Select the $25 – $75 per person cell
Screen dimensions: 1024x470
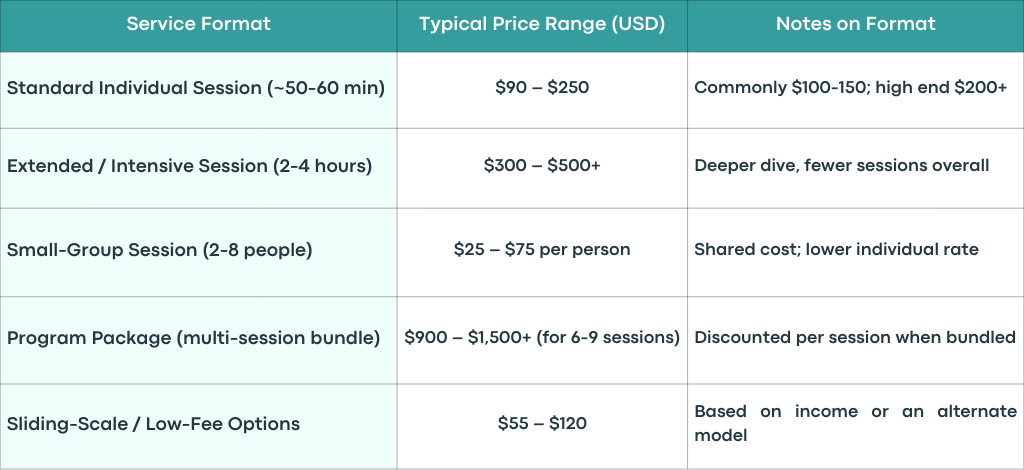pyautogui.click(x=542, y=253)
